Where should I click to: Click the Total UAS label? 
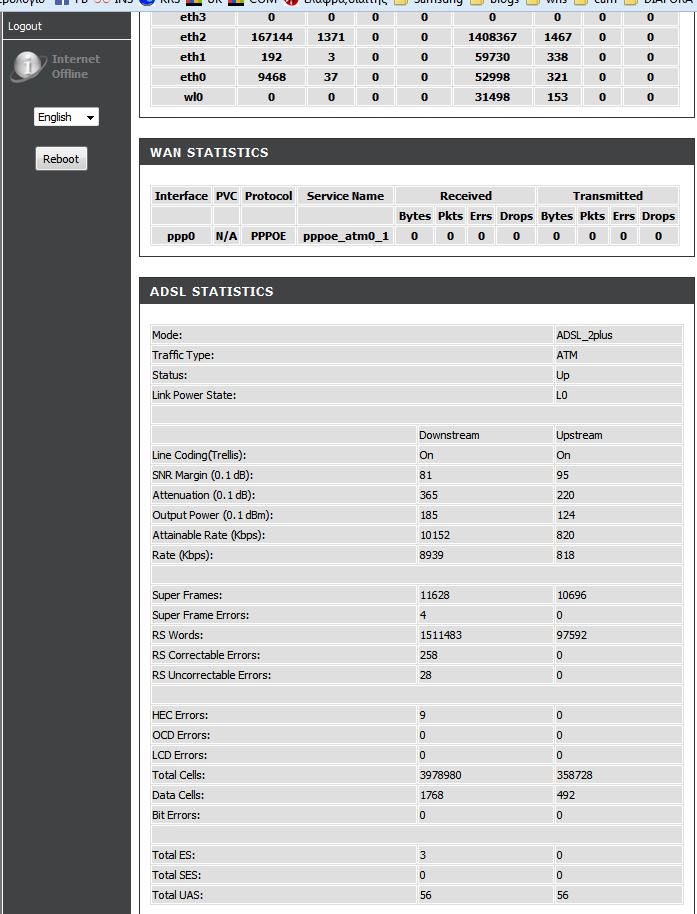click(178, 895)
